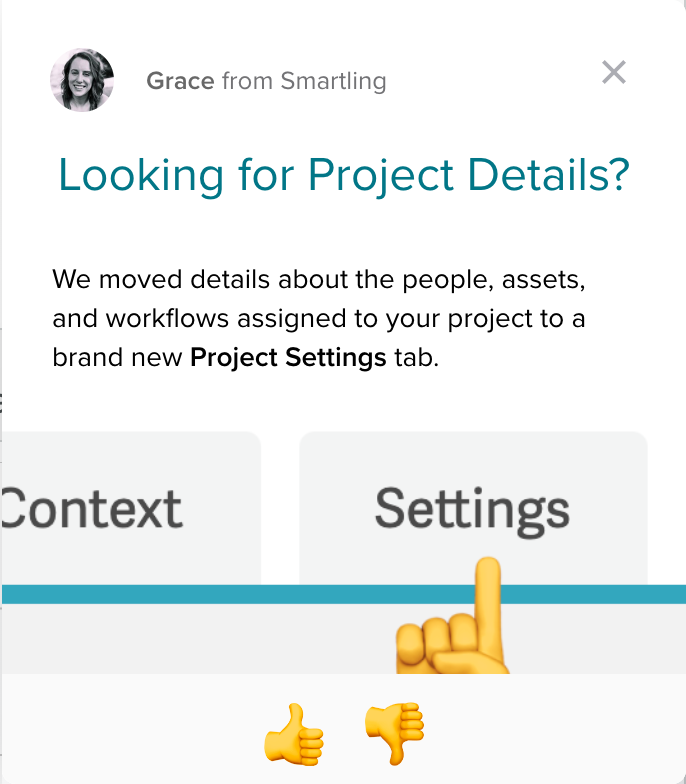Image resolution: width=686 pixels, height=784 pixels.
Task: Click the 'Looking for Project Details?' heading
Action: [344, 175]
